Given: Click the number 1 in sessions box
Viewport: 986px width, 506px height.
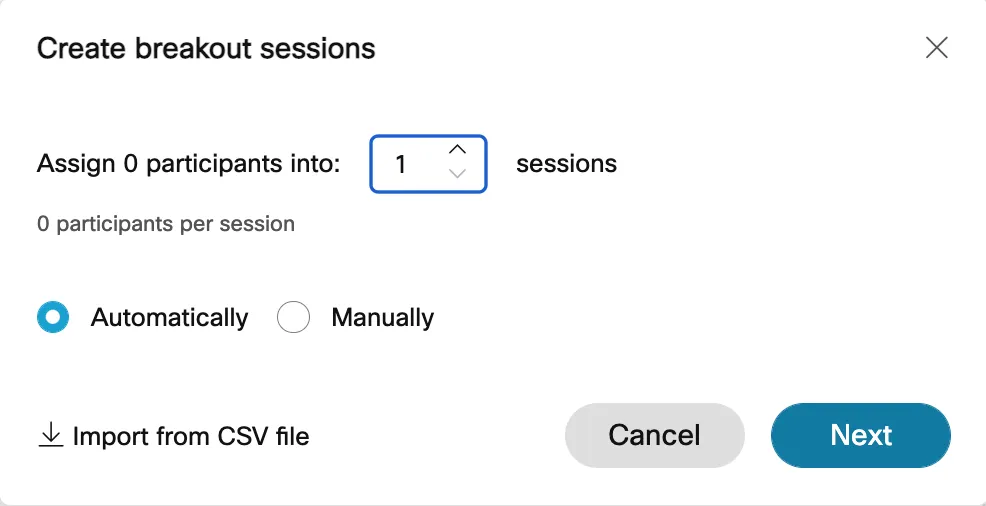Looking at the screenshot, I should pyautogui.click(x=401, y=164).
